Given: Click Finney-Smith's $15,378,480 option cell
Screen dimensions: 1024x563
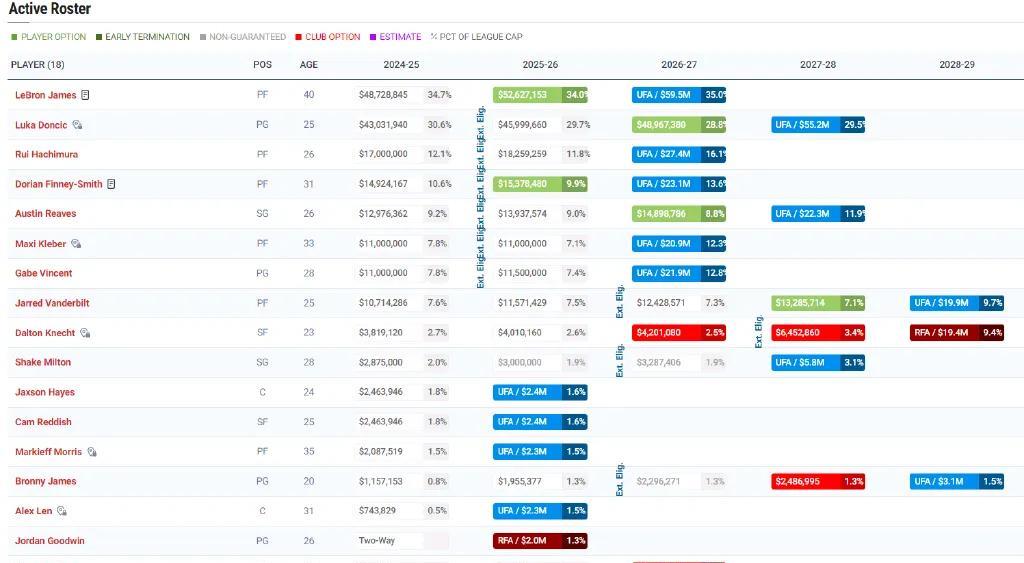Looking at the screenshot, I should pyautogui.click(x=540, y=184).
